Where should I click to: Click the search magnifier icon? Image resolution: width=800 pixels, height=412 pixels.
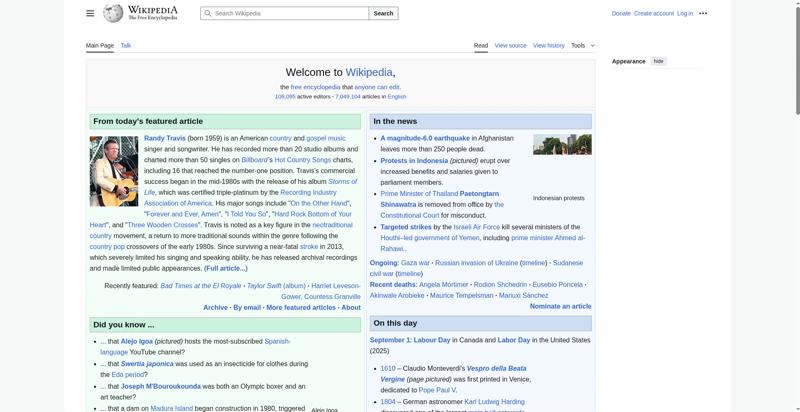[207, 13]
